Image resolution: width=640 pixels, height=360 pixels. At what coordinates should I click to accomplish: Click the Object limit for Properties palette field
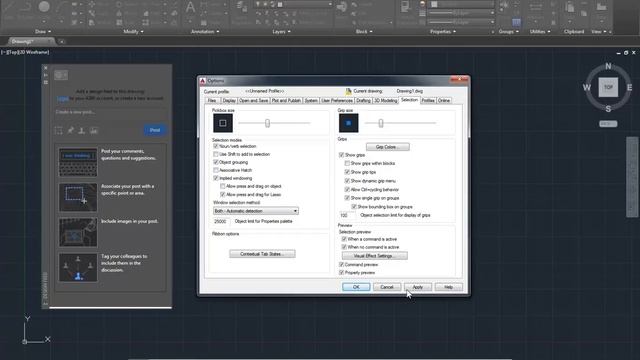pyautogui.click(x=221, y=221)
